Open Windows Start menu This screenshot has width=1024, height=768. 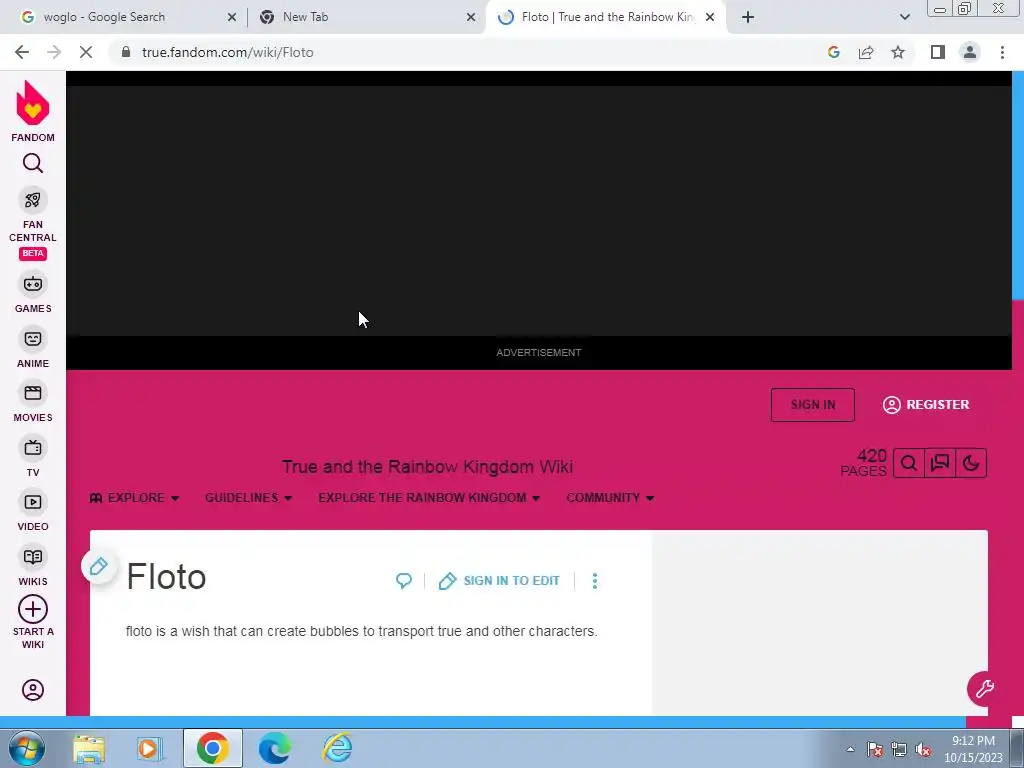tap(27, 748)
